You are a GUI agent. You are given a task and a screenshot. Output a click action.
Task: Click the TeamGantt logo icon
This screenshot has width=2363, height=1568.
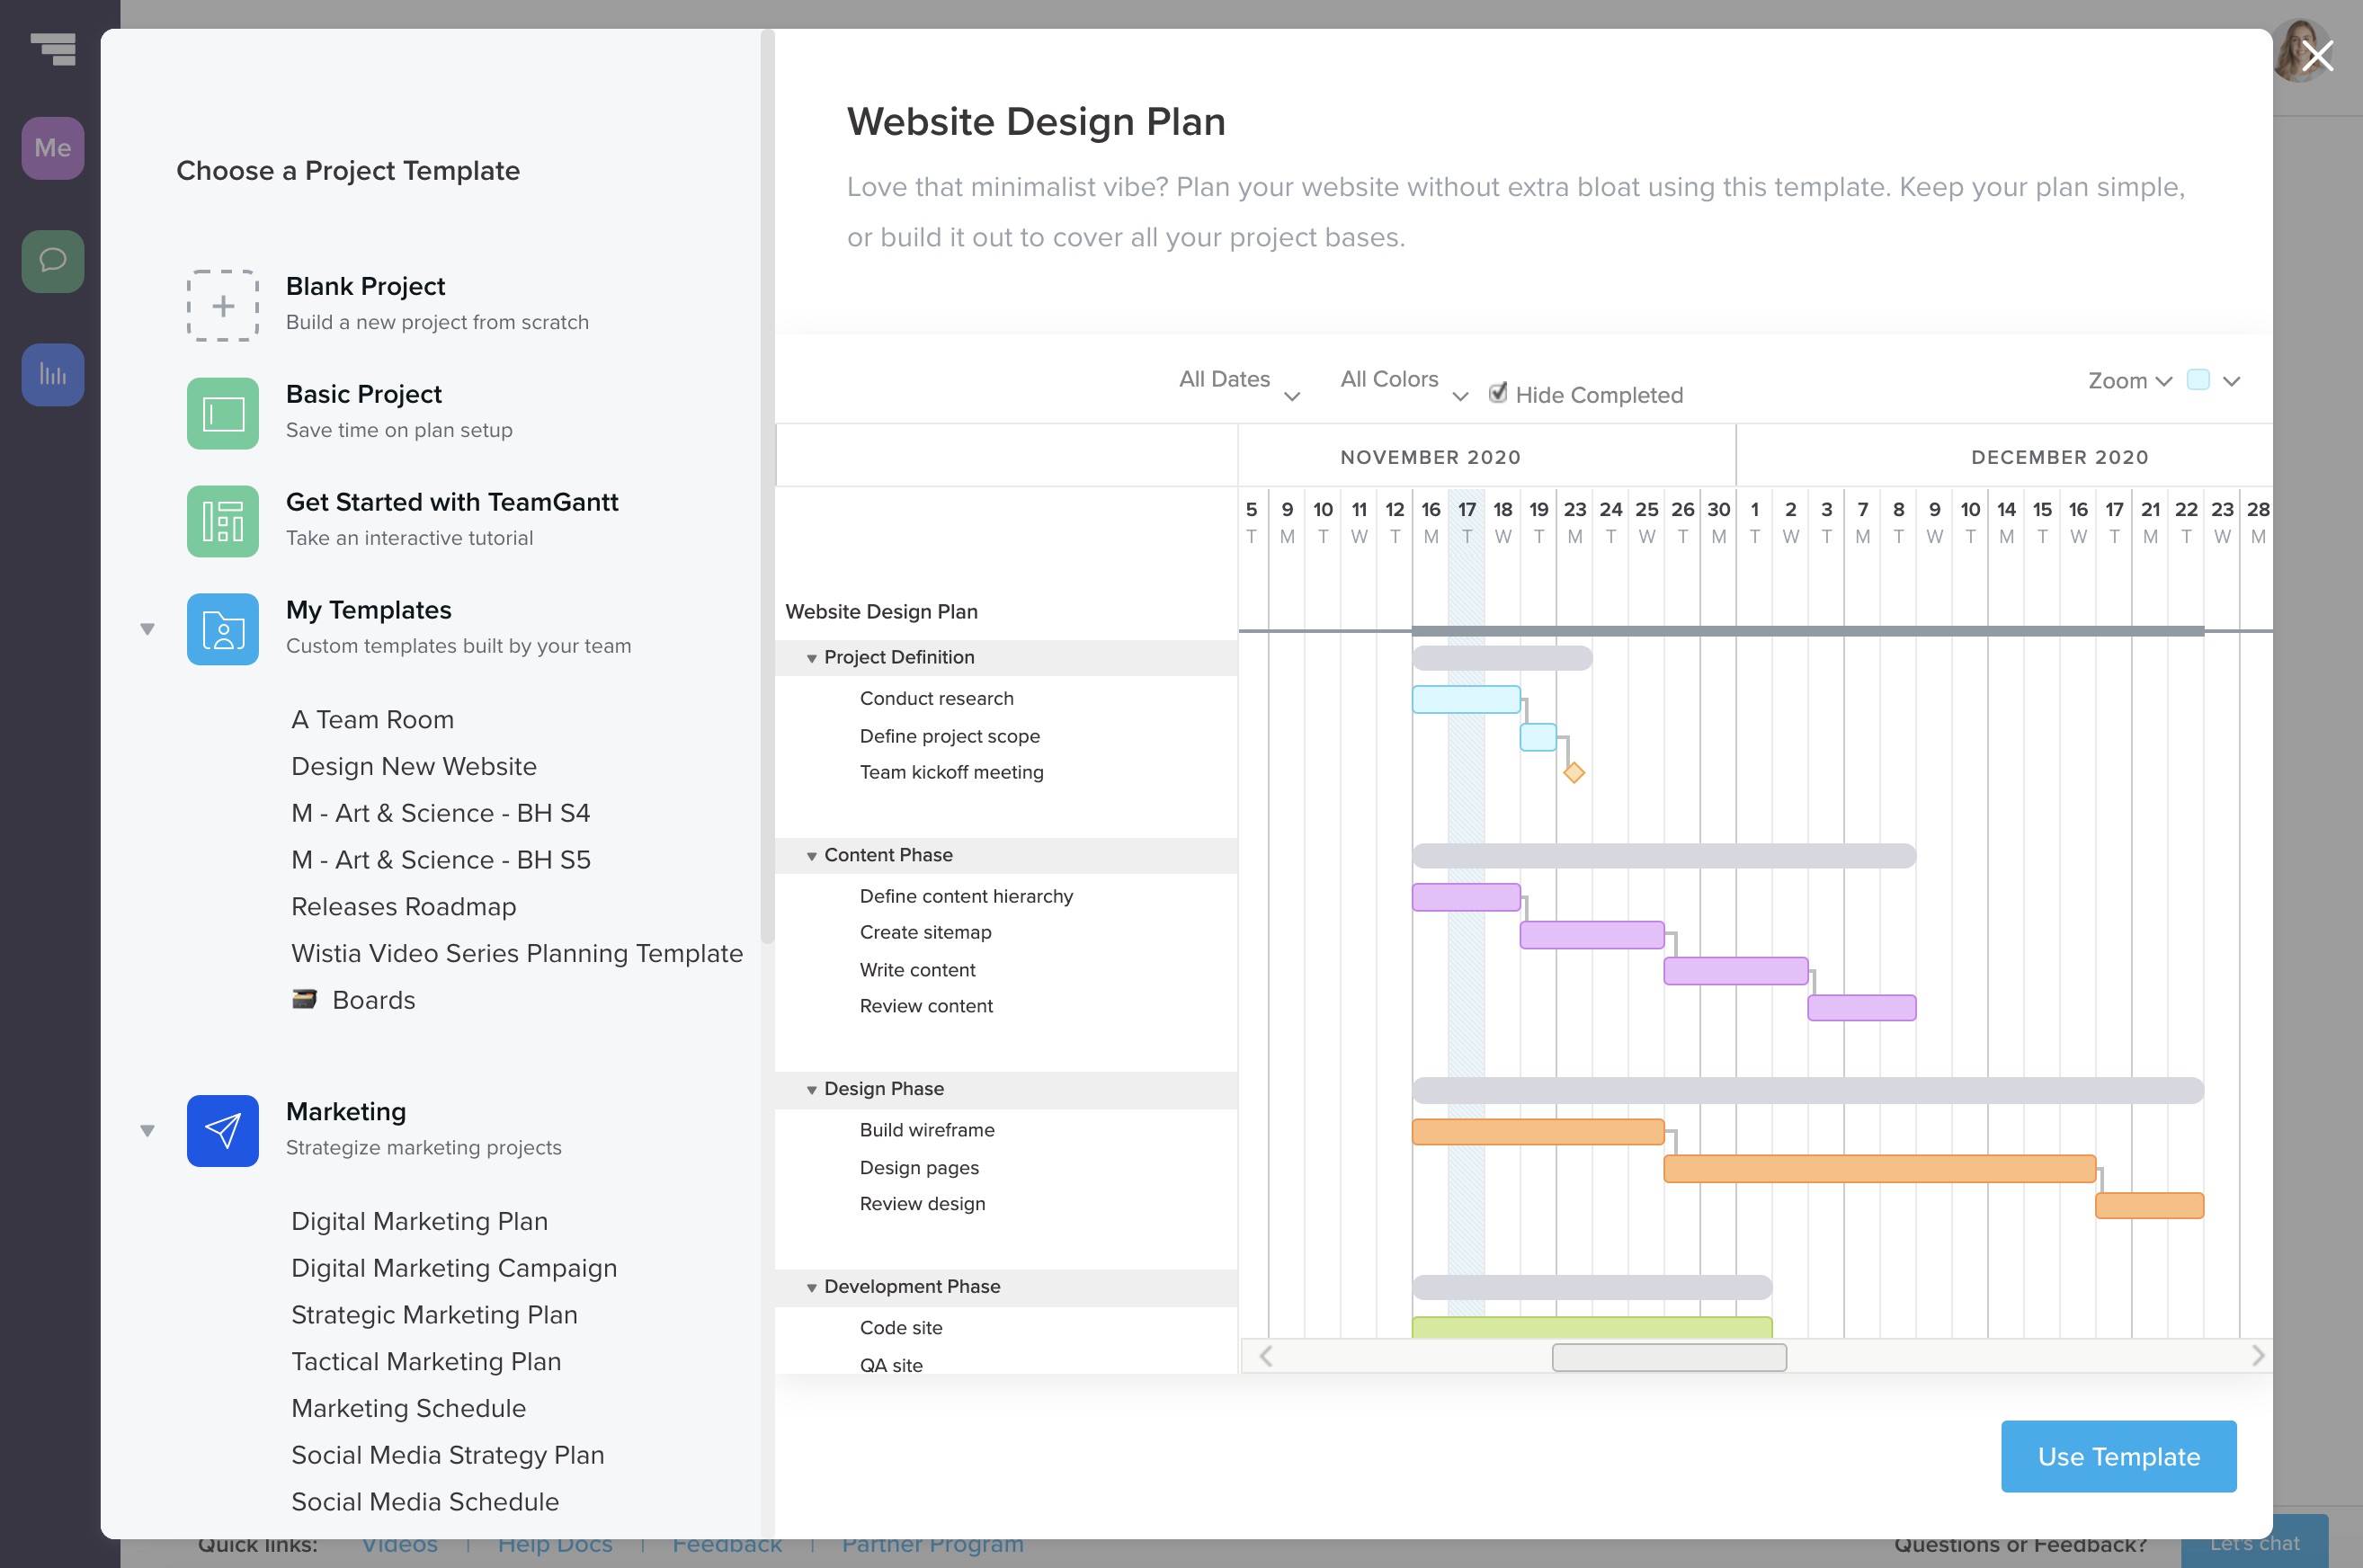tap(54, 48)
